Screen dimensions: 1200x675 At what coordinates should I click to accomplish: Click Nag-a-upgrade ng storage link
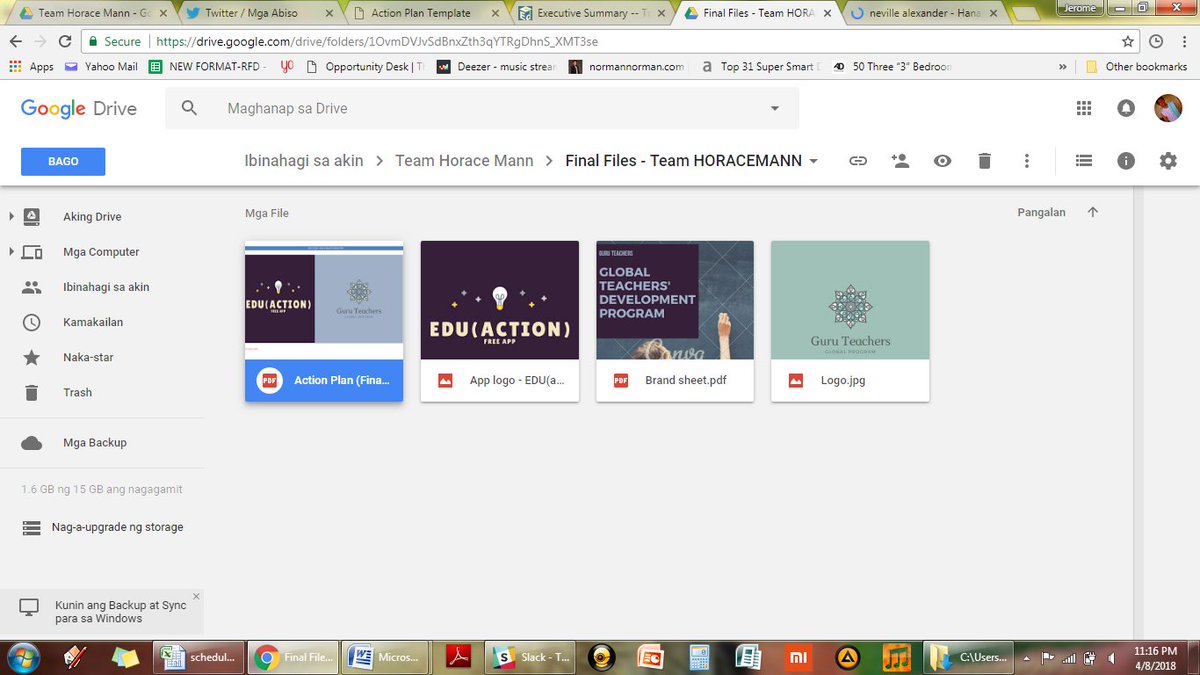[x=117, y=527]
